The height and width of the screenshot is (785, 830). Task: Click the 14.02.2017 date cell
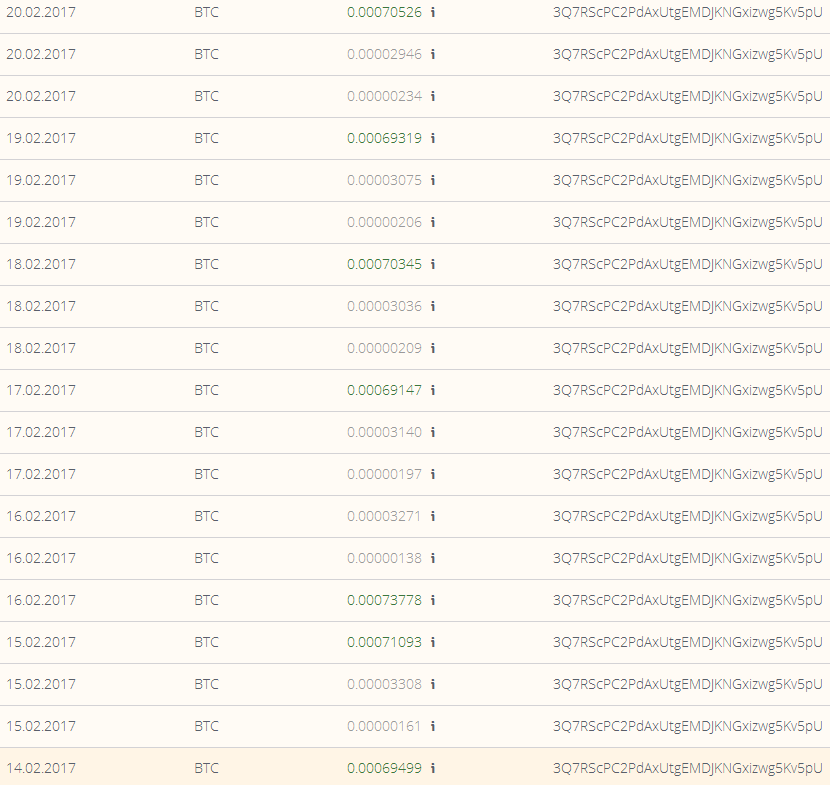[x=41, y=768]
